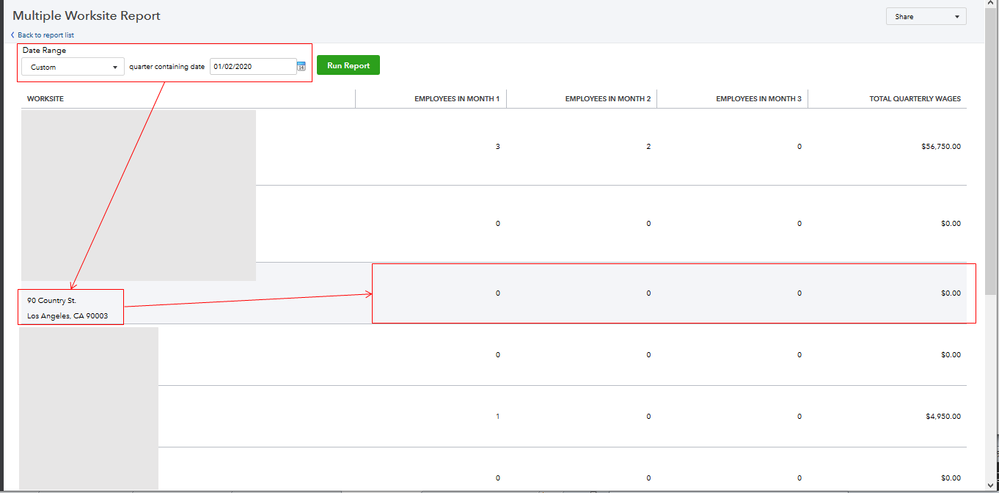Select Total Quarterly Wages header
The image size is (999, 493).
pyautogui.click(x=915, y=99)
